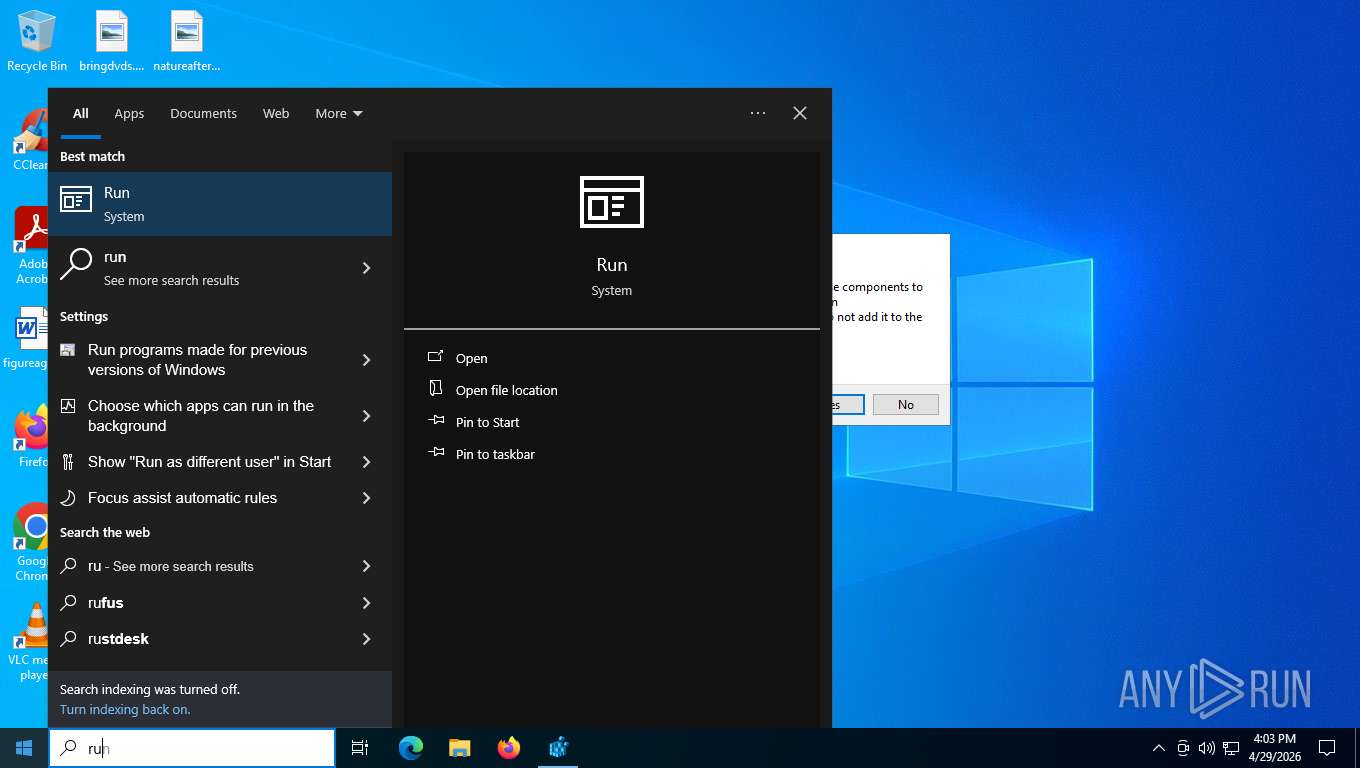Viewport: 1360px width, 768px height.
Task: Open the Run best match result
Action: [220, 204]
